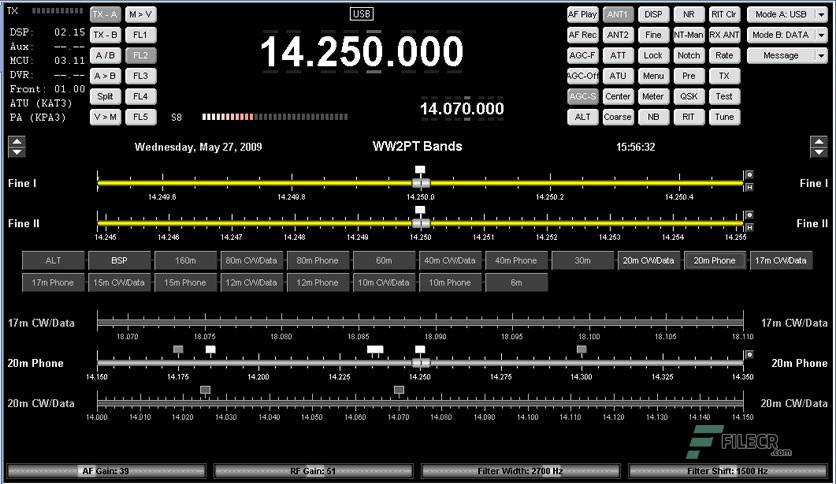Toggle the NB noise blanker
Viewport: 836px width, 484px height.
653,117
